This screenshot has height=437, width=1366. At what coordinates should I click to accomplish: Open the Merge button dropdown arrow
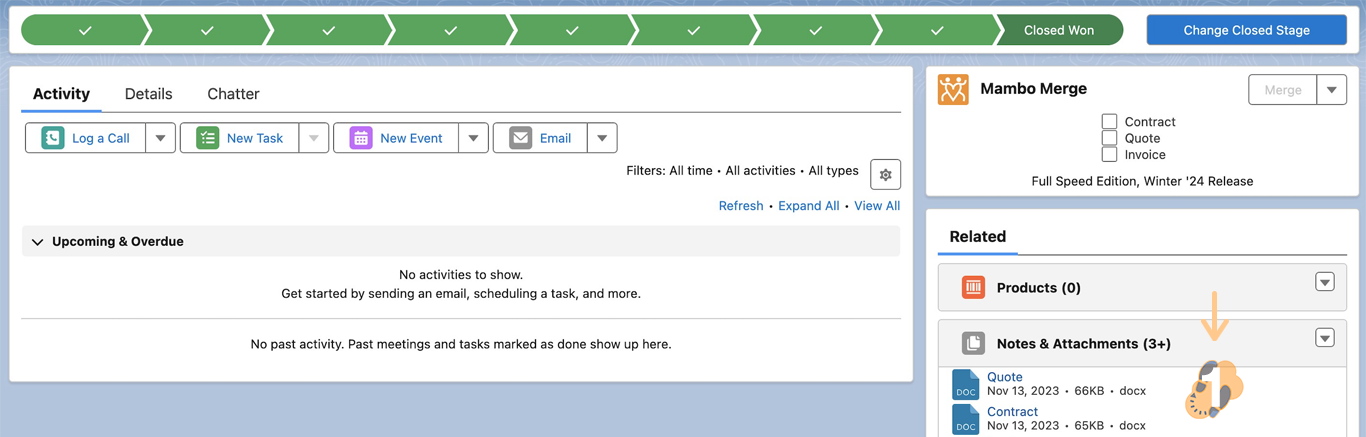point(1331,90)
